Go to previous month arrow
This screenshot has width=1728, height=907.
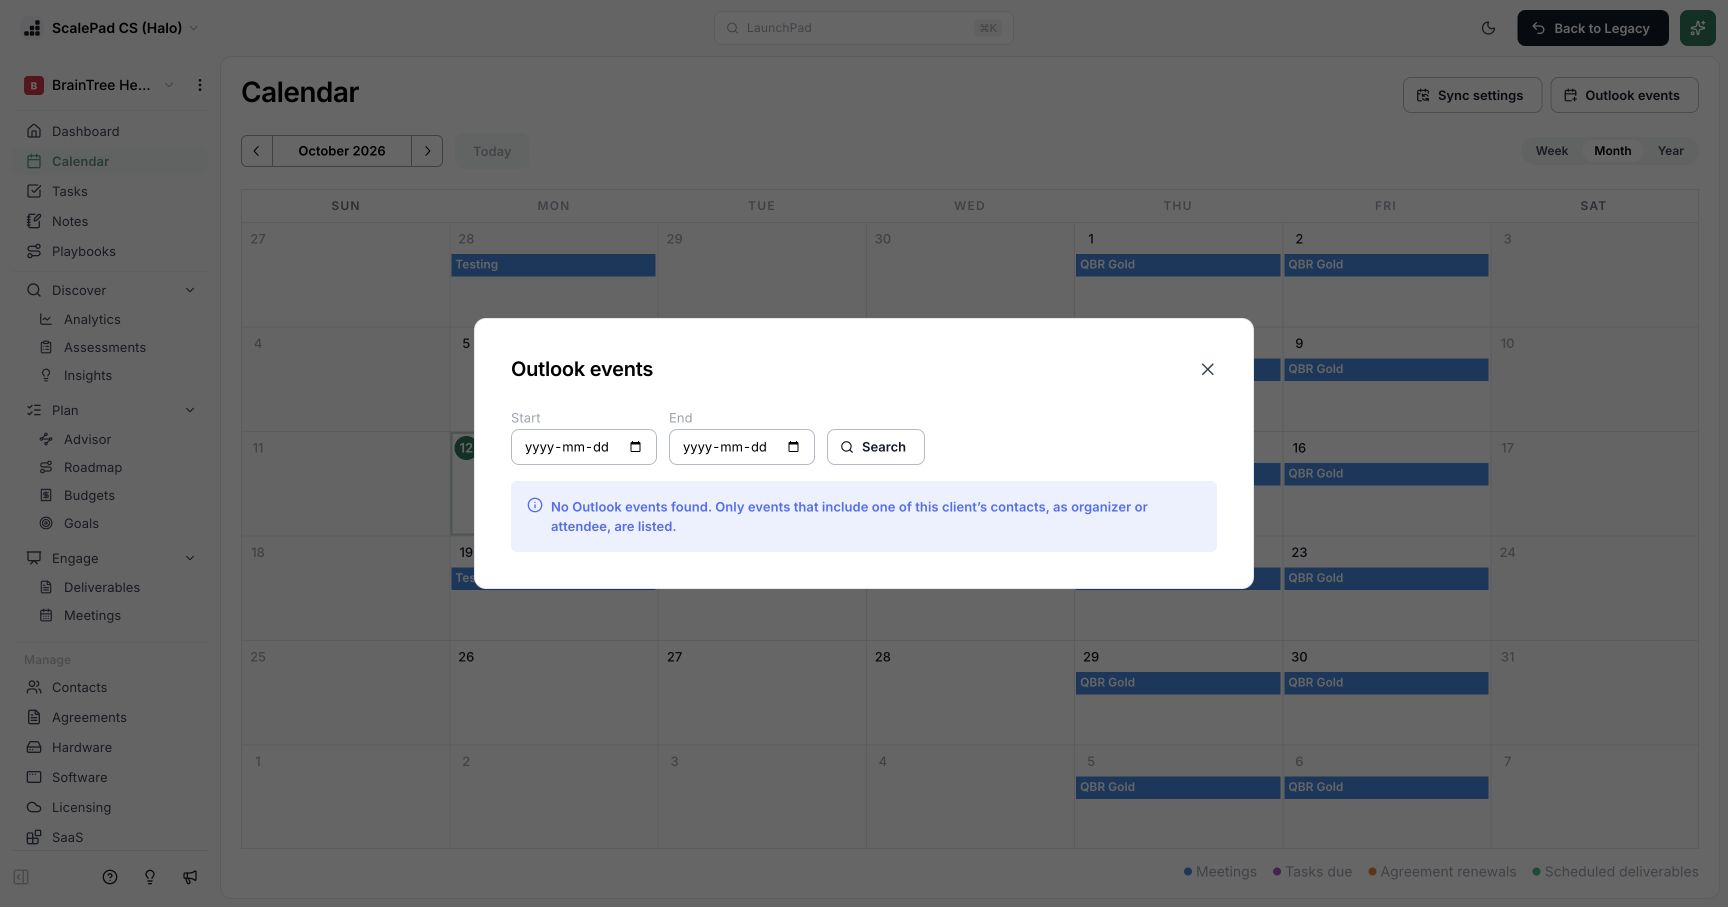(x=257, y=151)
